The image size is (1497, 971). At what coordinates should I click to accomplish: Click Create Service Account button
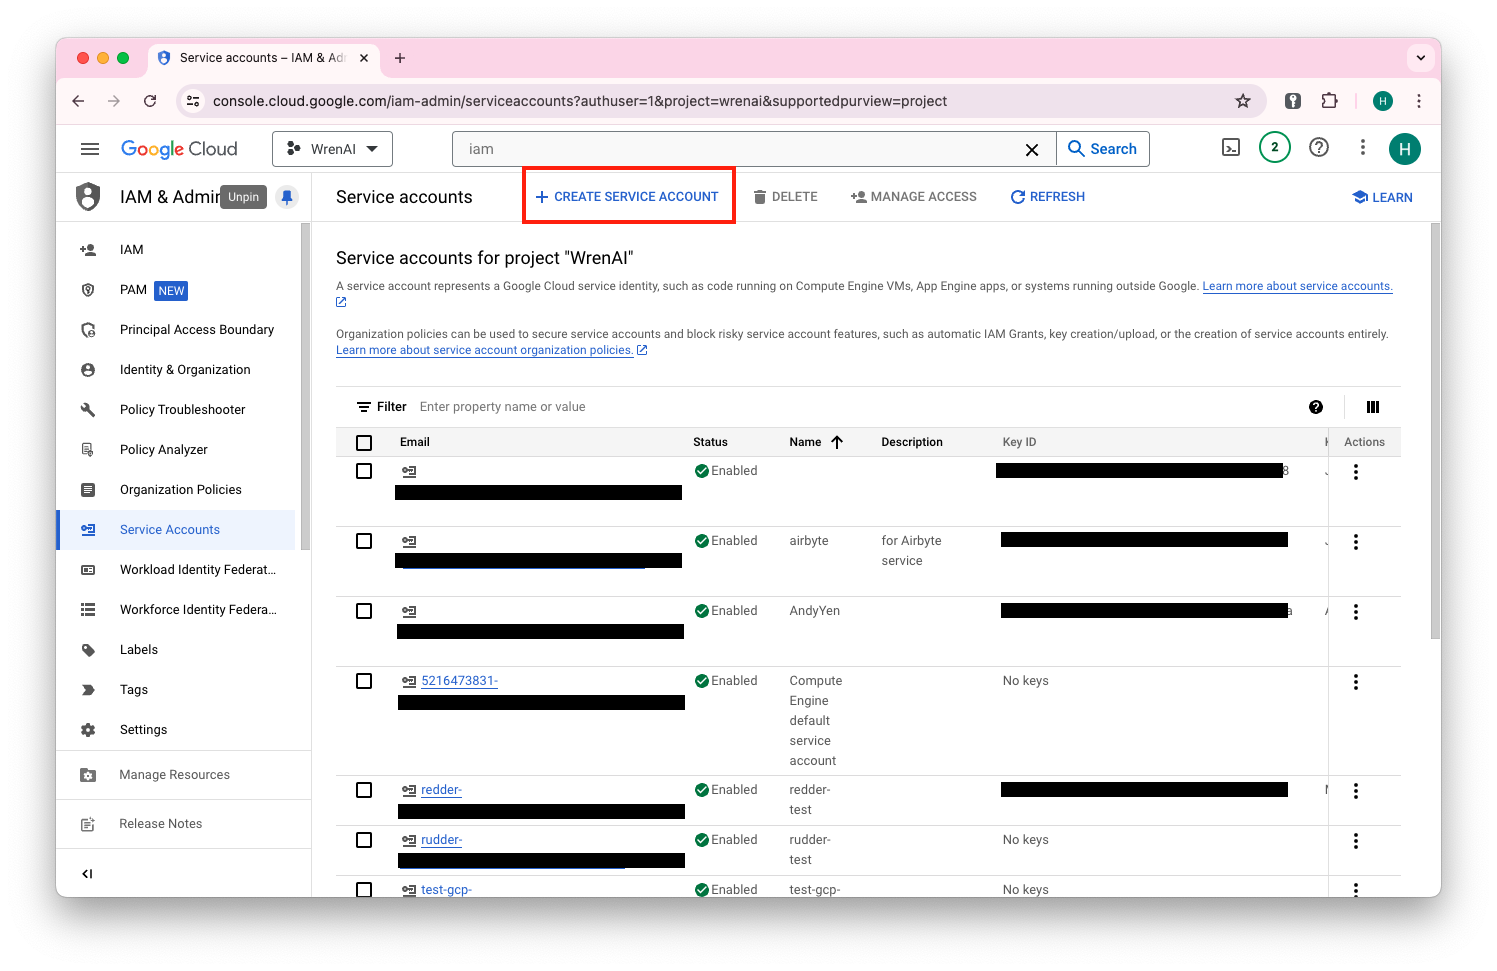pos(627,197)
